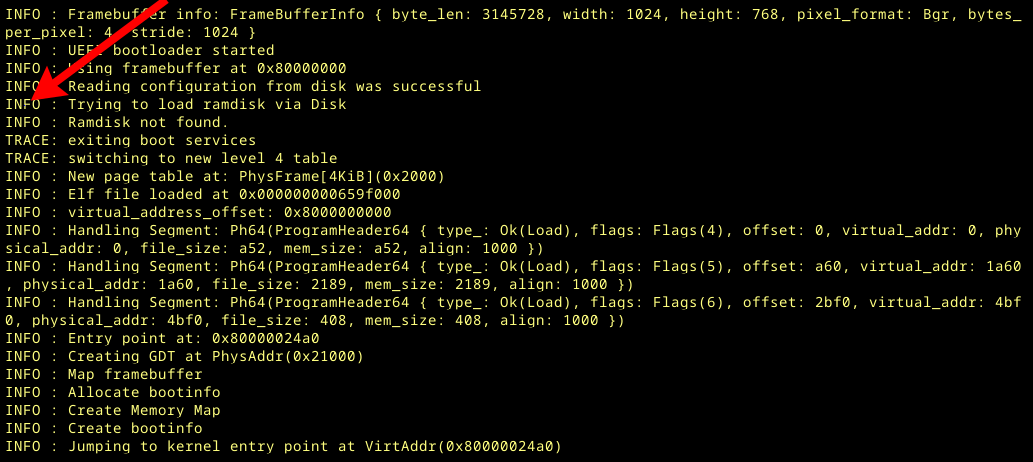Screen dimensions: 1033x462
Task: Click the "UEFI bootloader started" log line
Action: coord(170,50)
